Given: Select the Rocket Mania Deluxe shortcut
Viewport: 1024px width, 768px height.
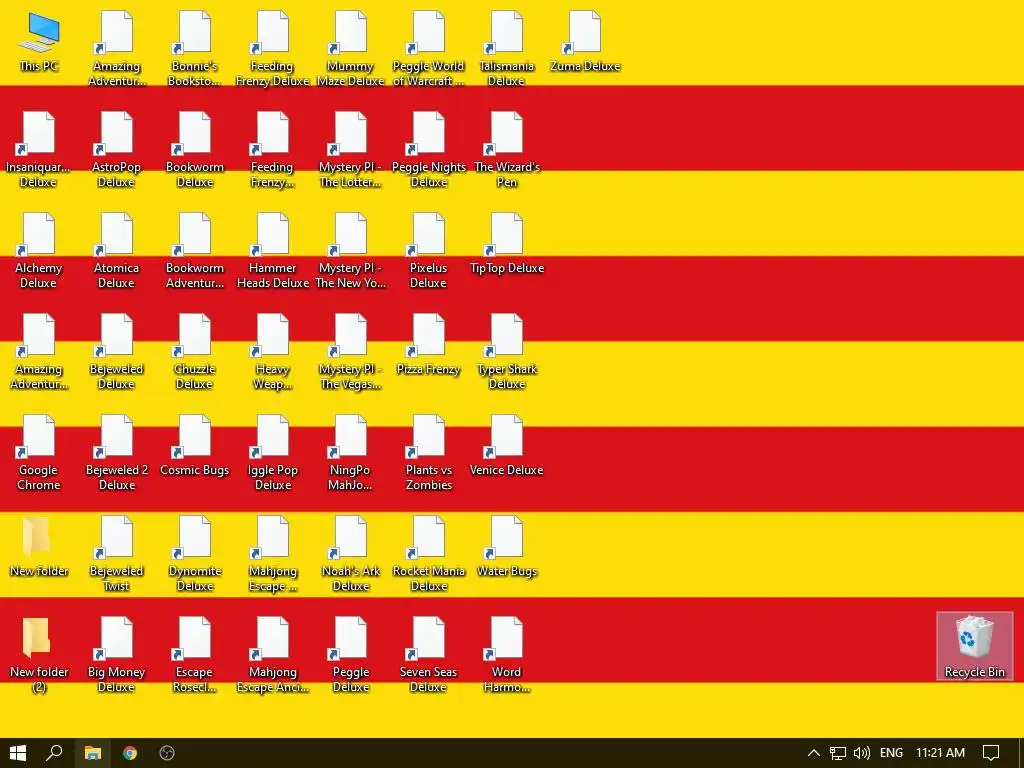Looking at the screenshot, I should 428,554.
